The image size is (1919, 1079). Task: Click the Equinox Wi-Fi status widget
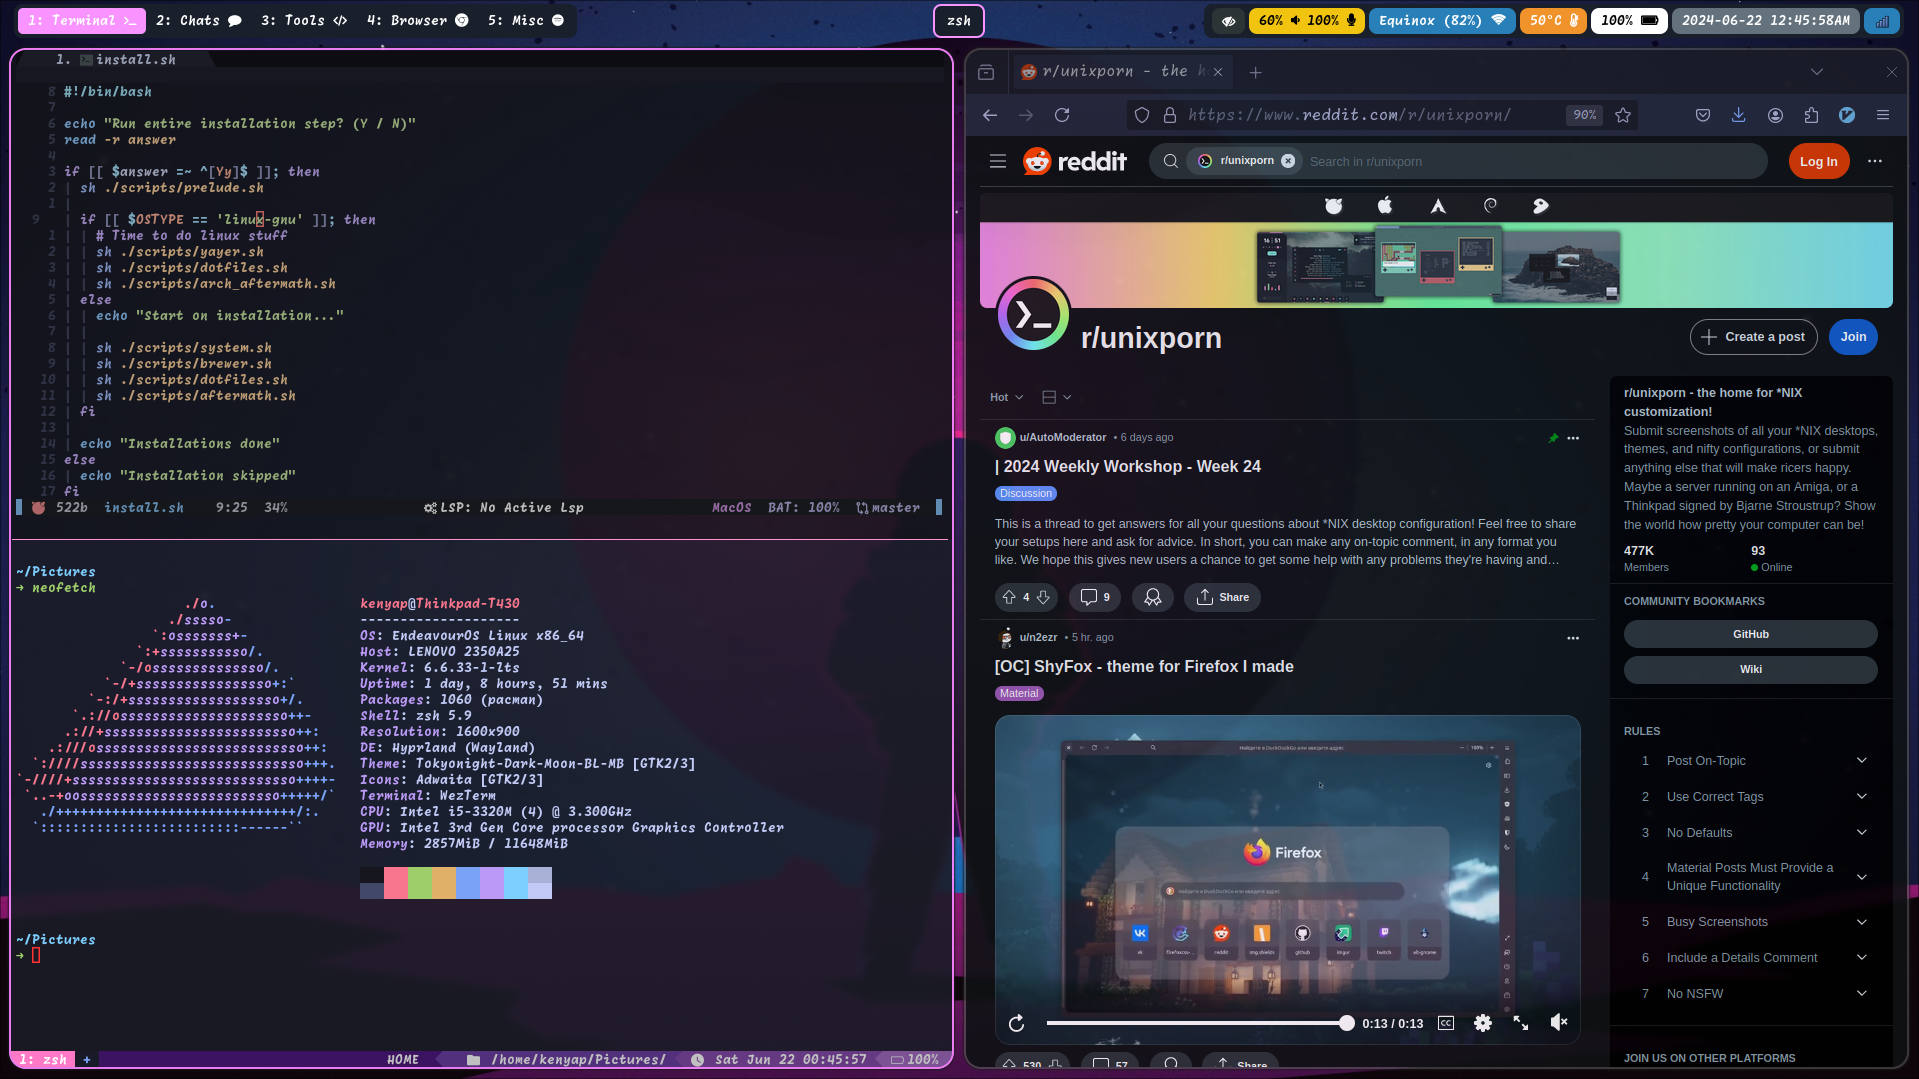pyautogui.click(x=1442, y=21)
